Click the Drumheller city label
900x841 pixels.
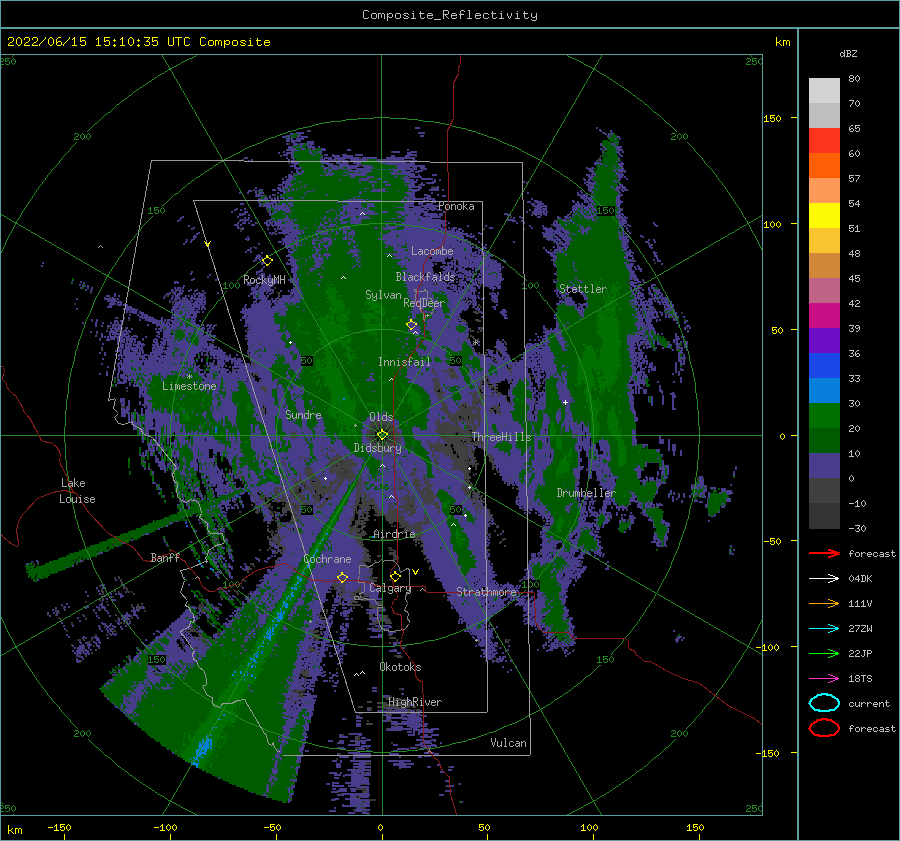586,493
